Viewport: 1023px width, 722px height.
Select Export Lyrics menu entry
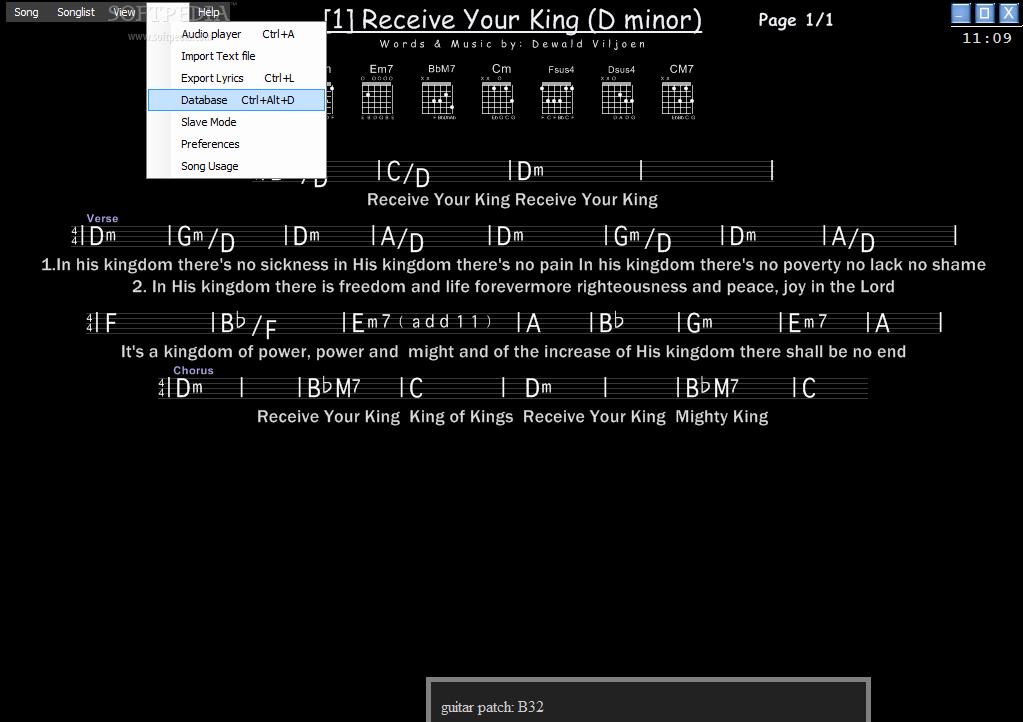click(236, 78)
